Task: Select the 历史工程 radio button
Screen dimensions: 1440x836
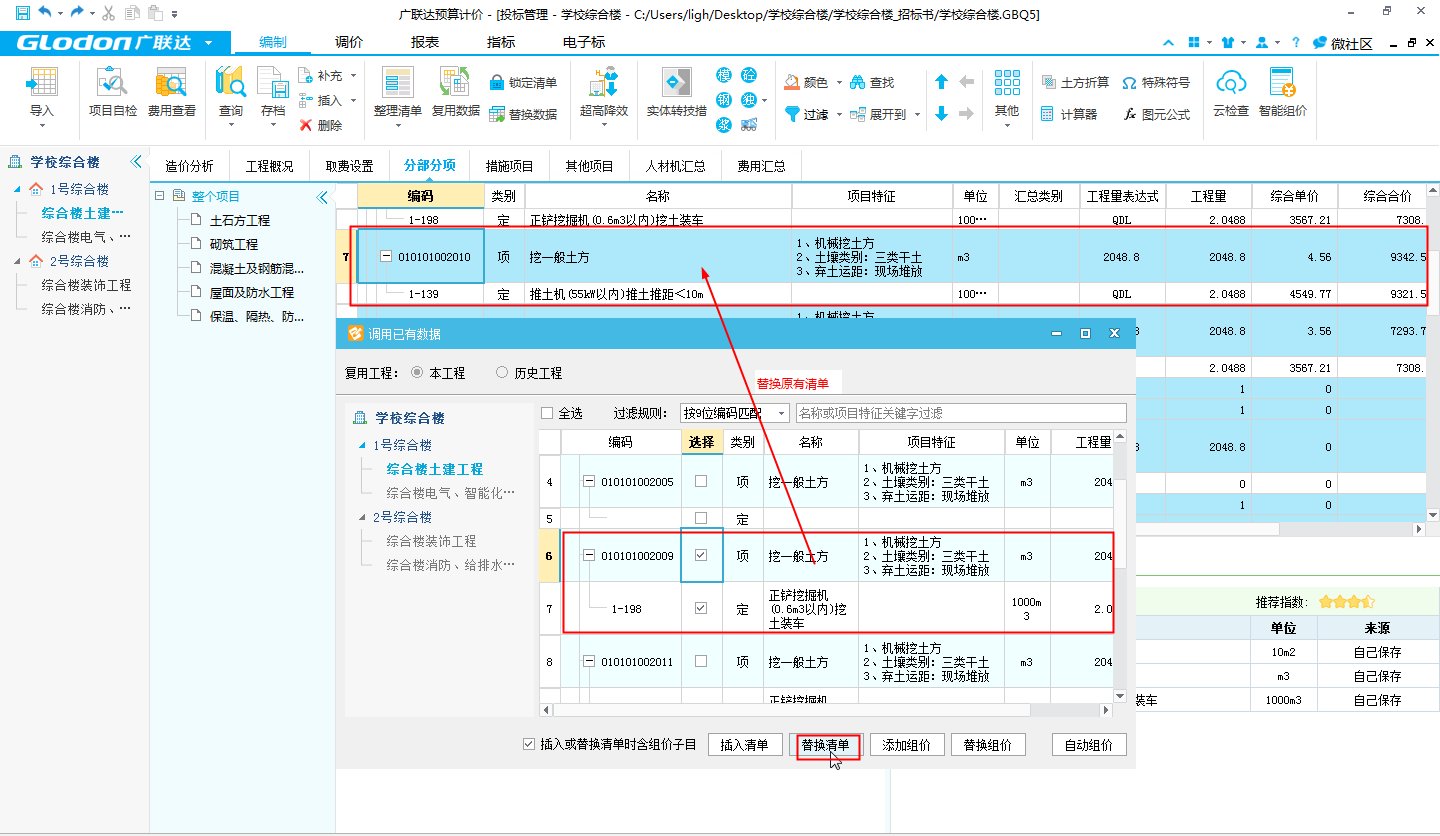Action: [x=502, y=373]
